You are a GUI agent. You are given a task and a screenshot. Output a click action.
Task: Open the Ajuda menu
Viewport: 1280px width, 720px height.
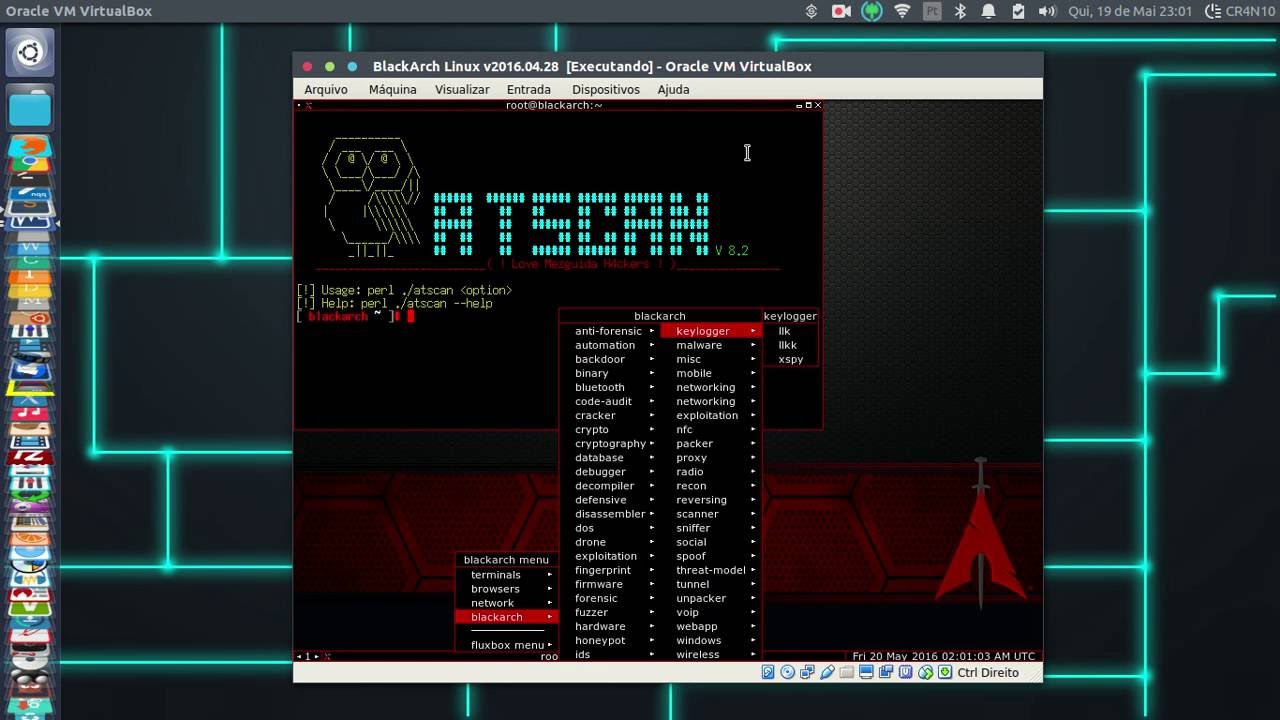coord(673,89)
